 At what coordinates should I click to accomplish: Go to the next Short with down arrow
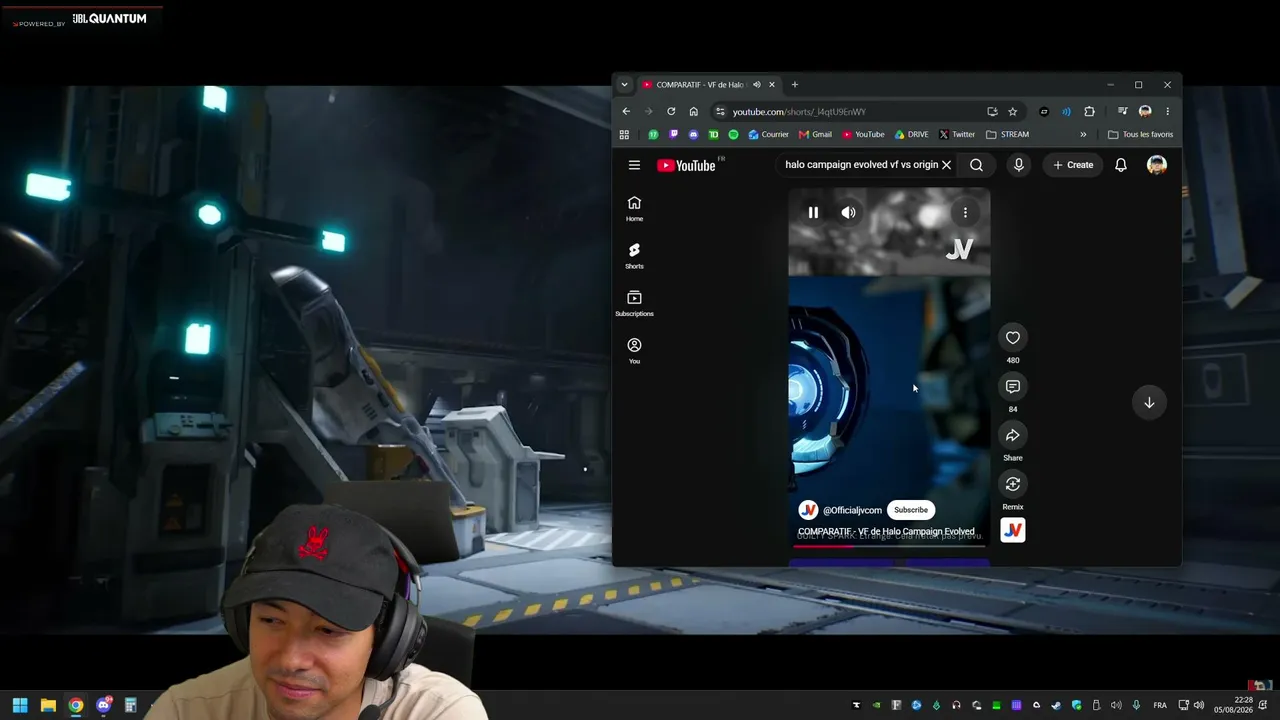coord(1149,403)
